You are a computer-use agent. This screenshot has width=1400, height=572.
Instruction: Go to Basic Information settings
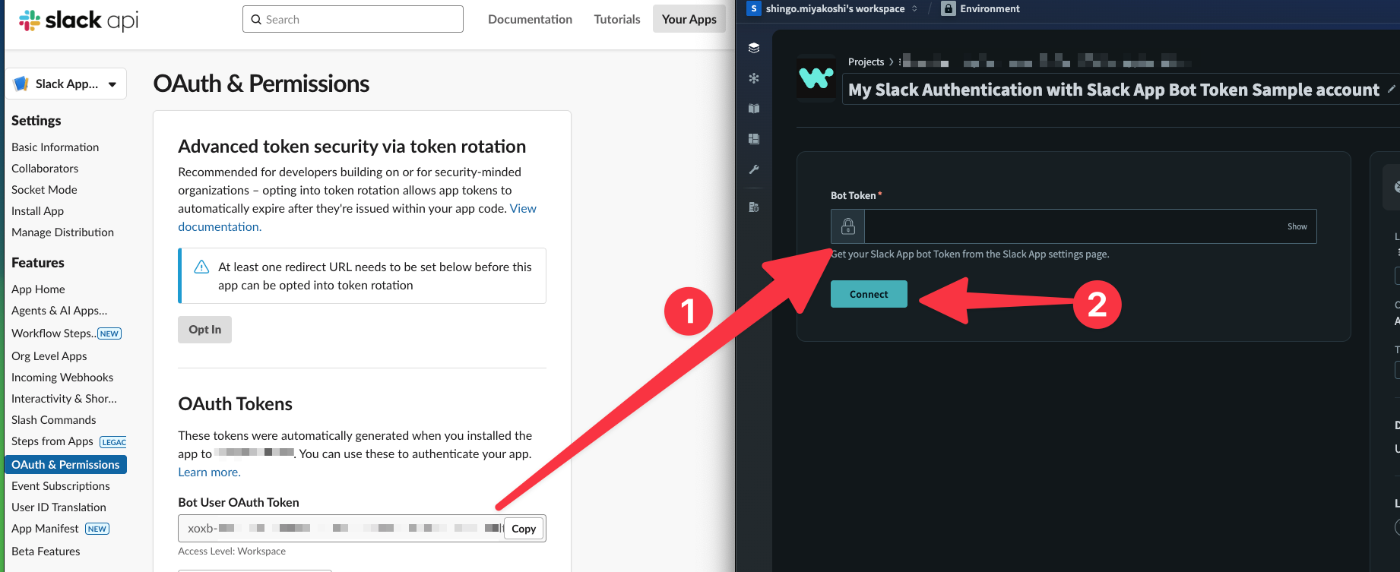pyautogui.click(x=55, y=147)
